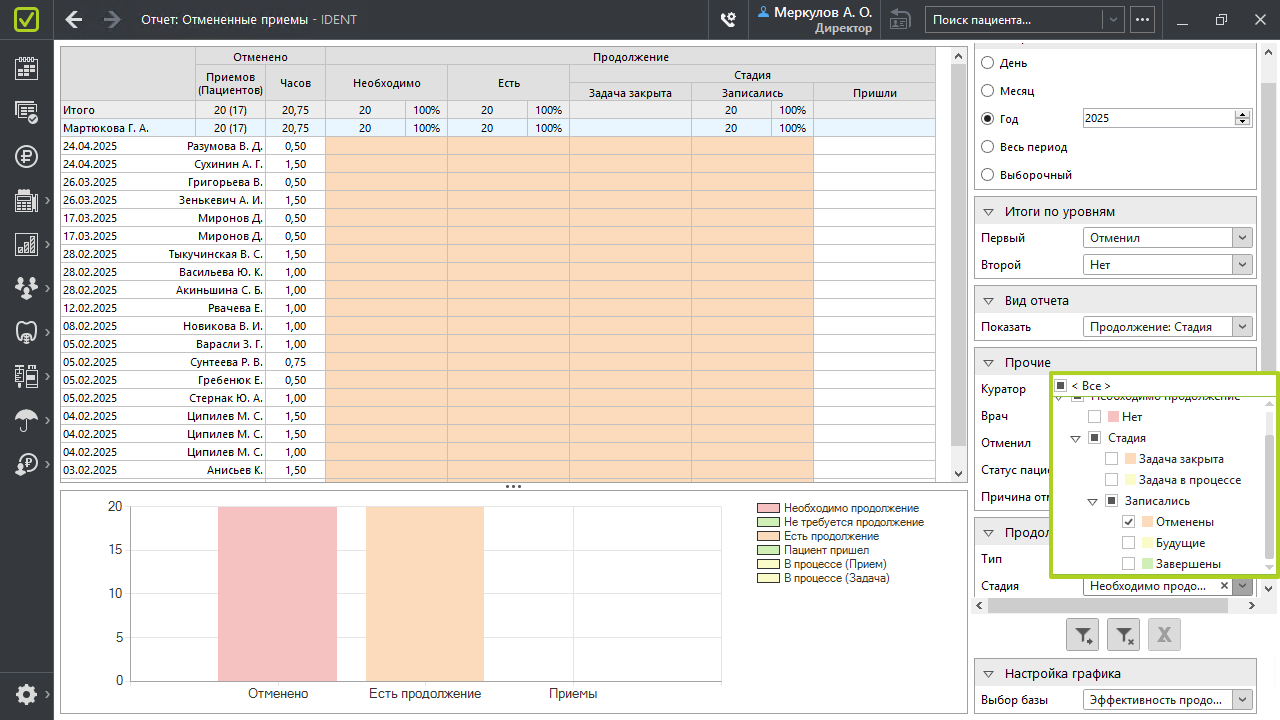Open the calendar schedule sidebar icon
The height and width of the screenshot is (720, 1280).
pos(26,68)
